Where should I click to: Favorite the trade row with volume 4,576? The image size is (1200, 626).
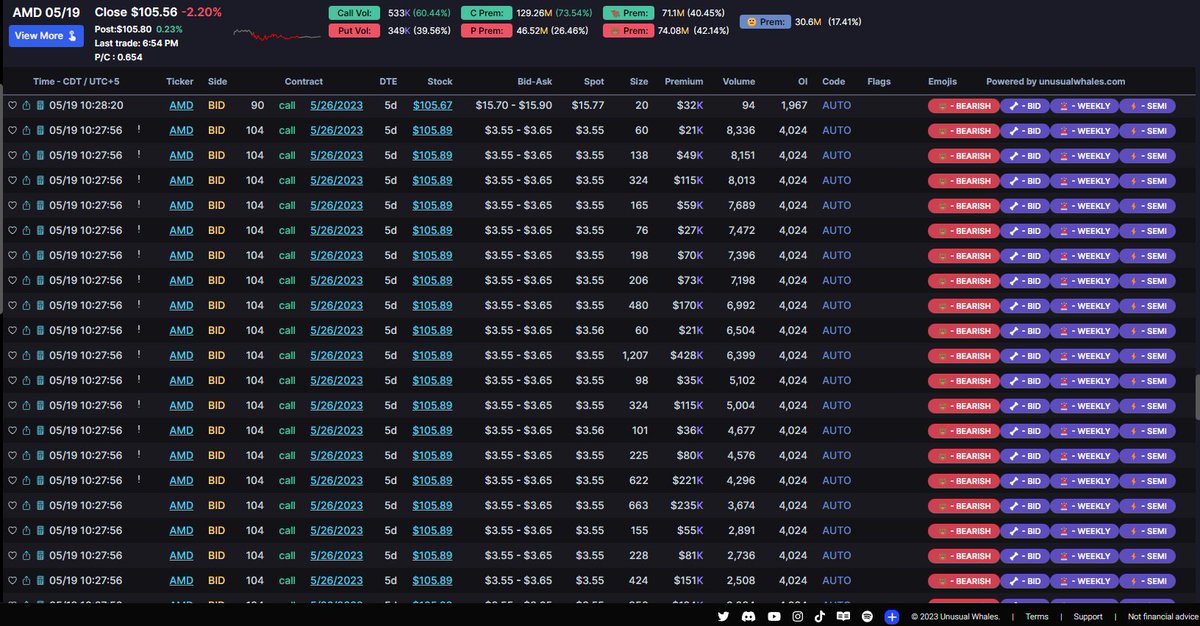pyautogui.click(x=13, y=455)
